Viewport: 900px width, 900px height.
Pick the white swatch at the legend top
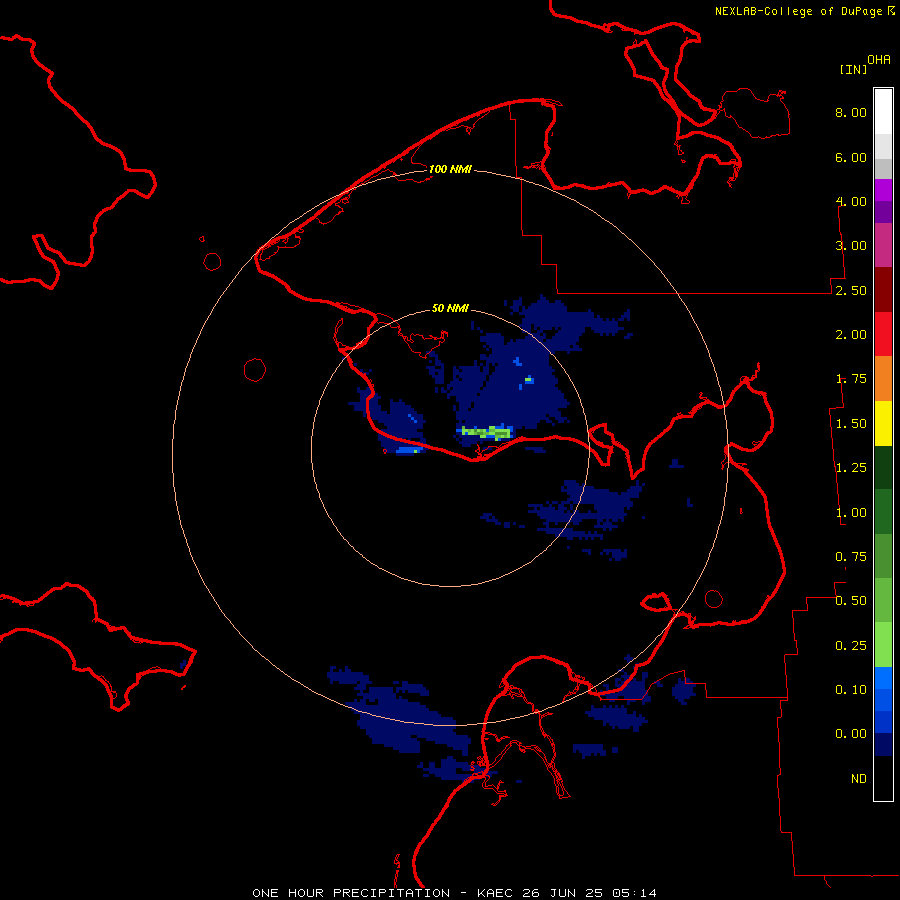(x=883, y=111)
